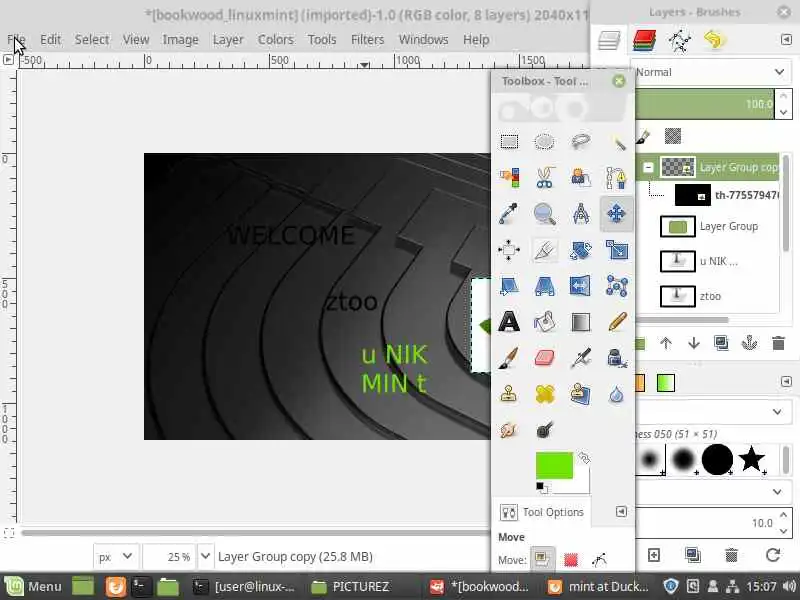Screen dimensions: 800x600
Task: Anchor the floating layer
Action: pyautogui.click(x=749, y=343)
